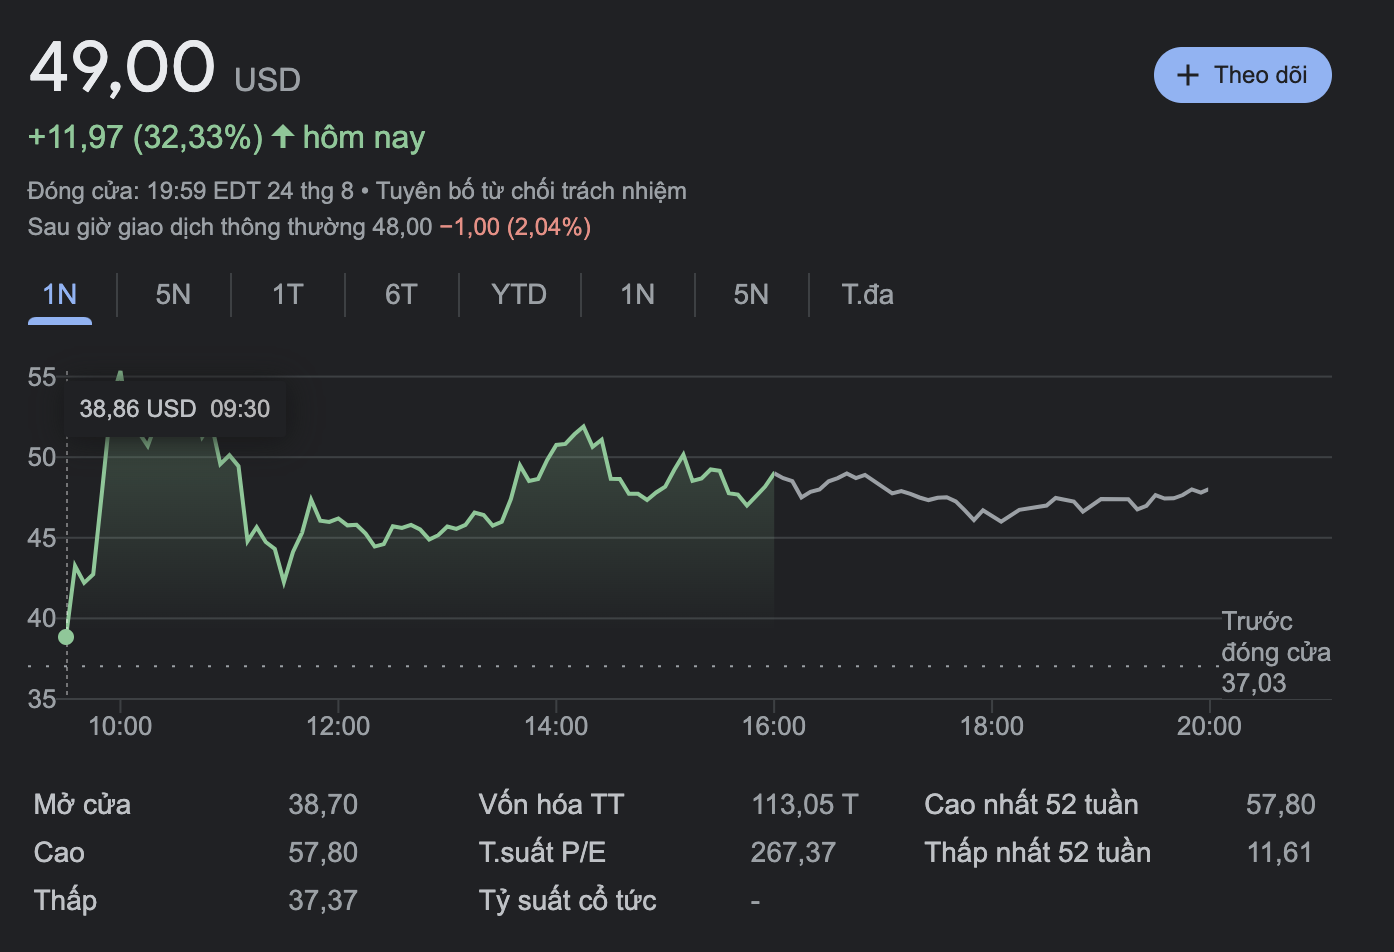
Task: Click the 16:00 time axis label
Action: (773, 726)
